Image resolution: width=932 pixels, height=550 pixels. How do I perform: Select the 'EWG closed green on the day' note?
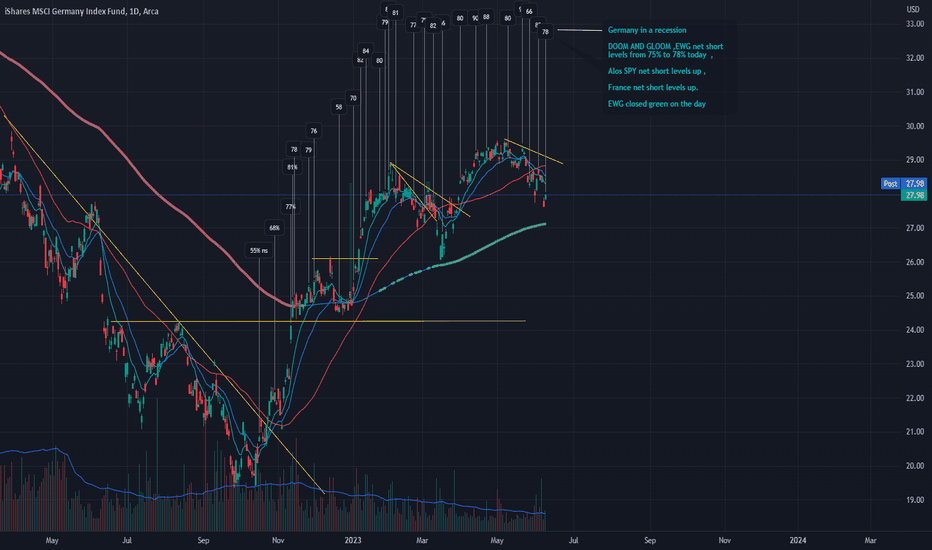657,104
